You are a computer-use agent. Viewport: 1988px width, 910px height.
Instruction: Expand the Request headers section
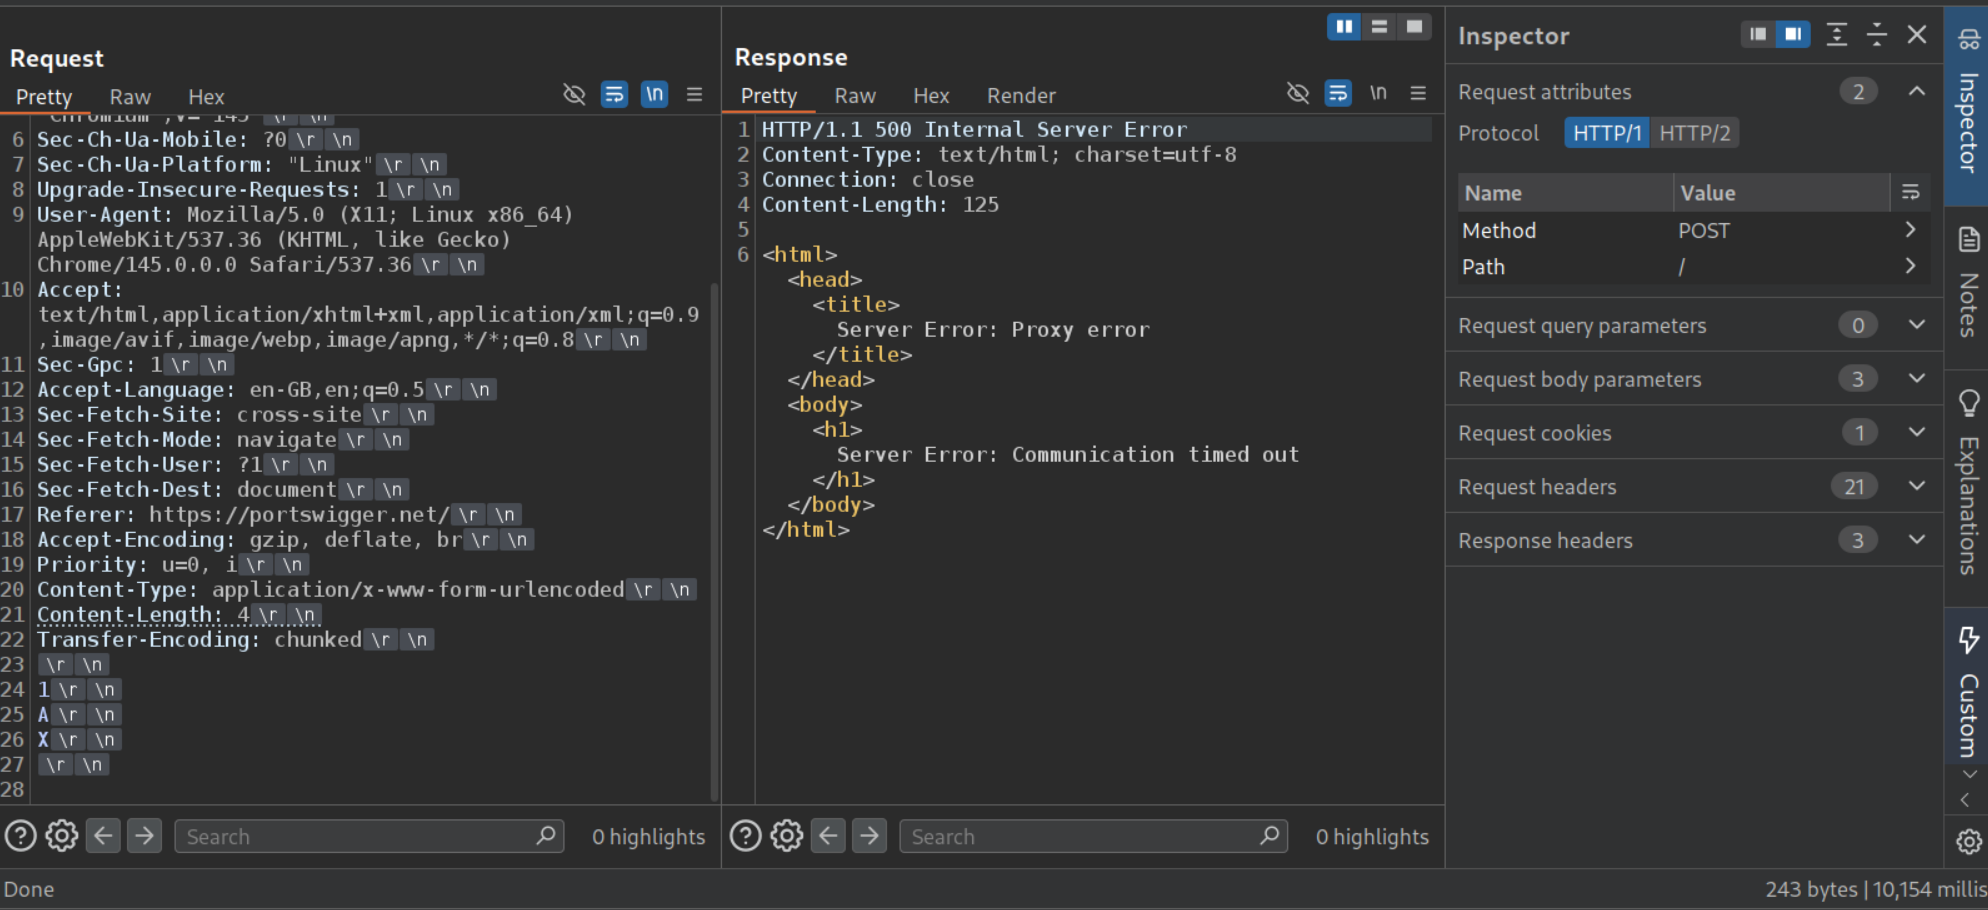pyautogui.click(x=1916, y=487)
